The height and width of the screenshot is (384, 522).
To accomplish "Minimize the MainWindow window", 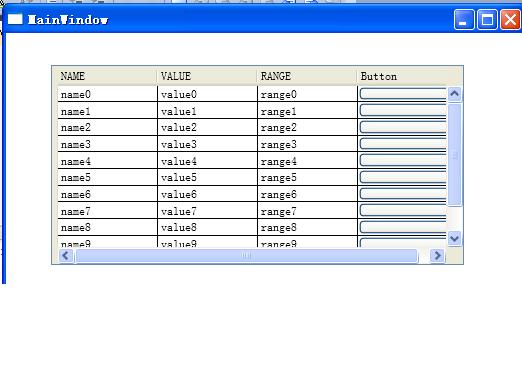I will [464, 20].
